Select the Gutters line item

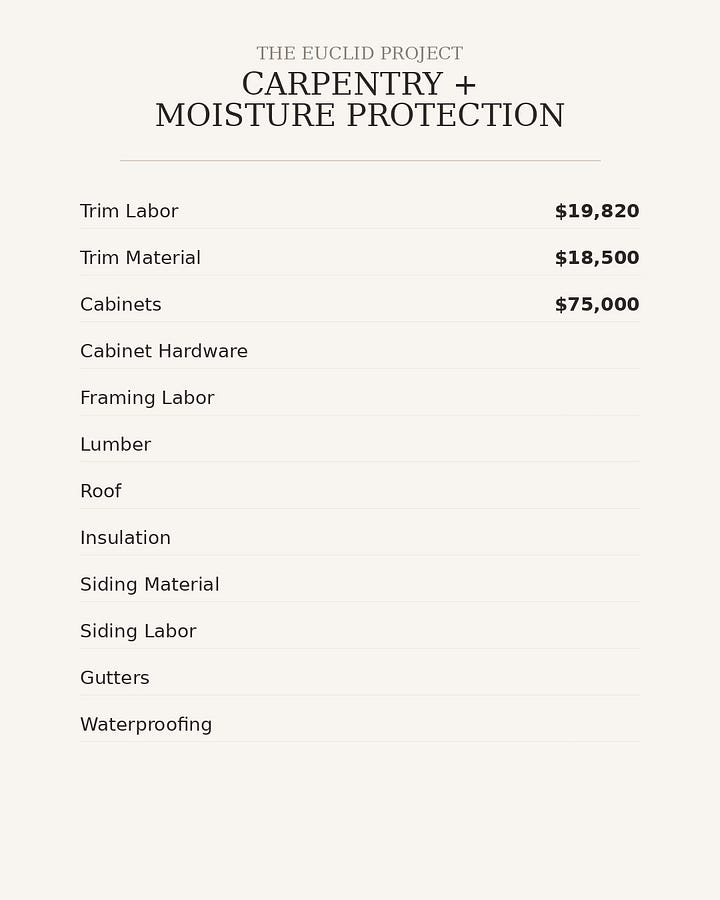coord(360,677)
